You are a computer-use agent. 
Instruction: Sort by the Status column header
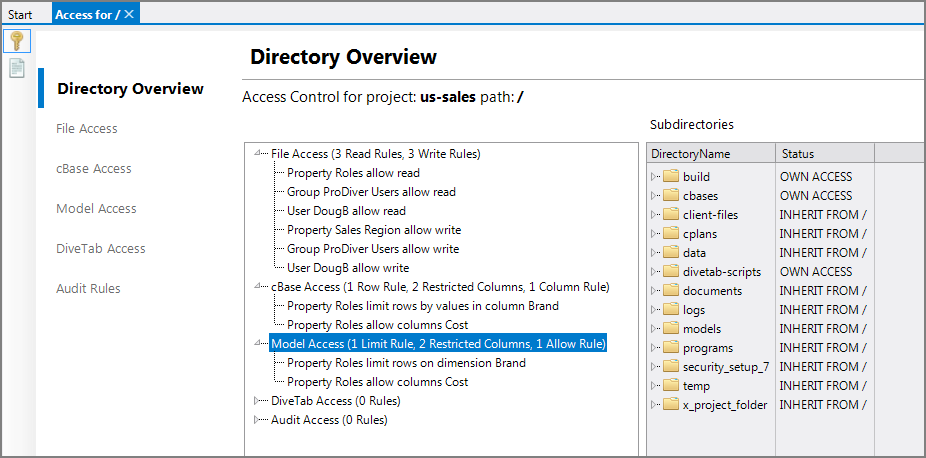click(x=825, y=153)
